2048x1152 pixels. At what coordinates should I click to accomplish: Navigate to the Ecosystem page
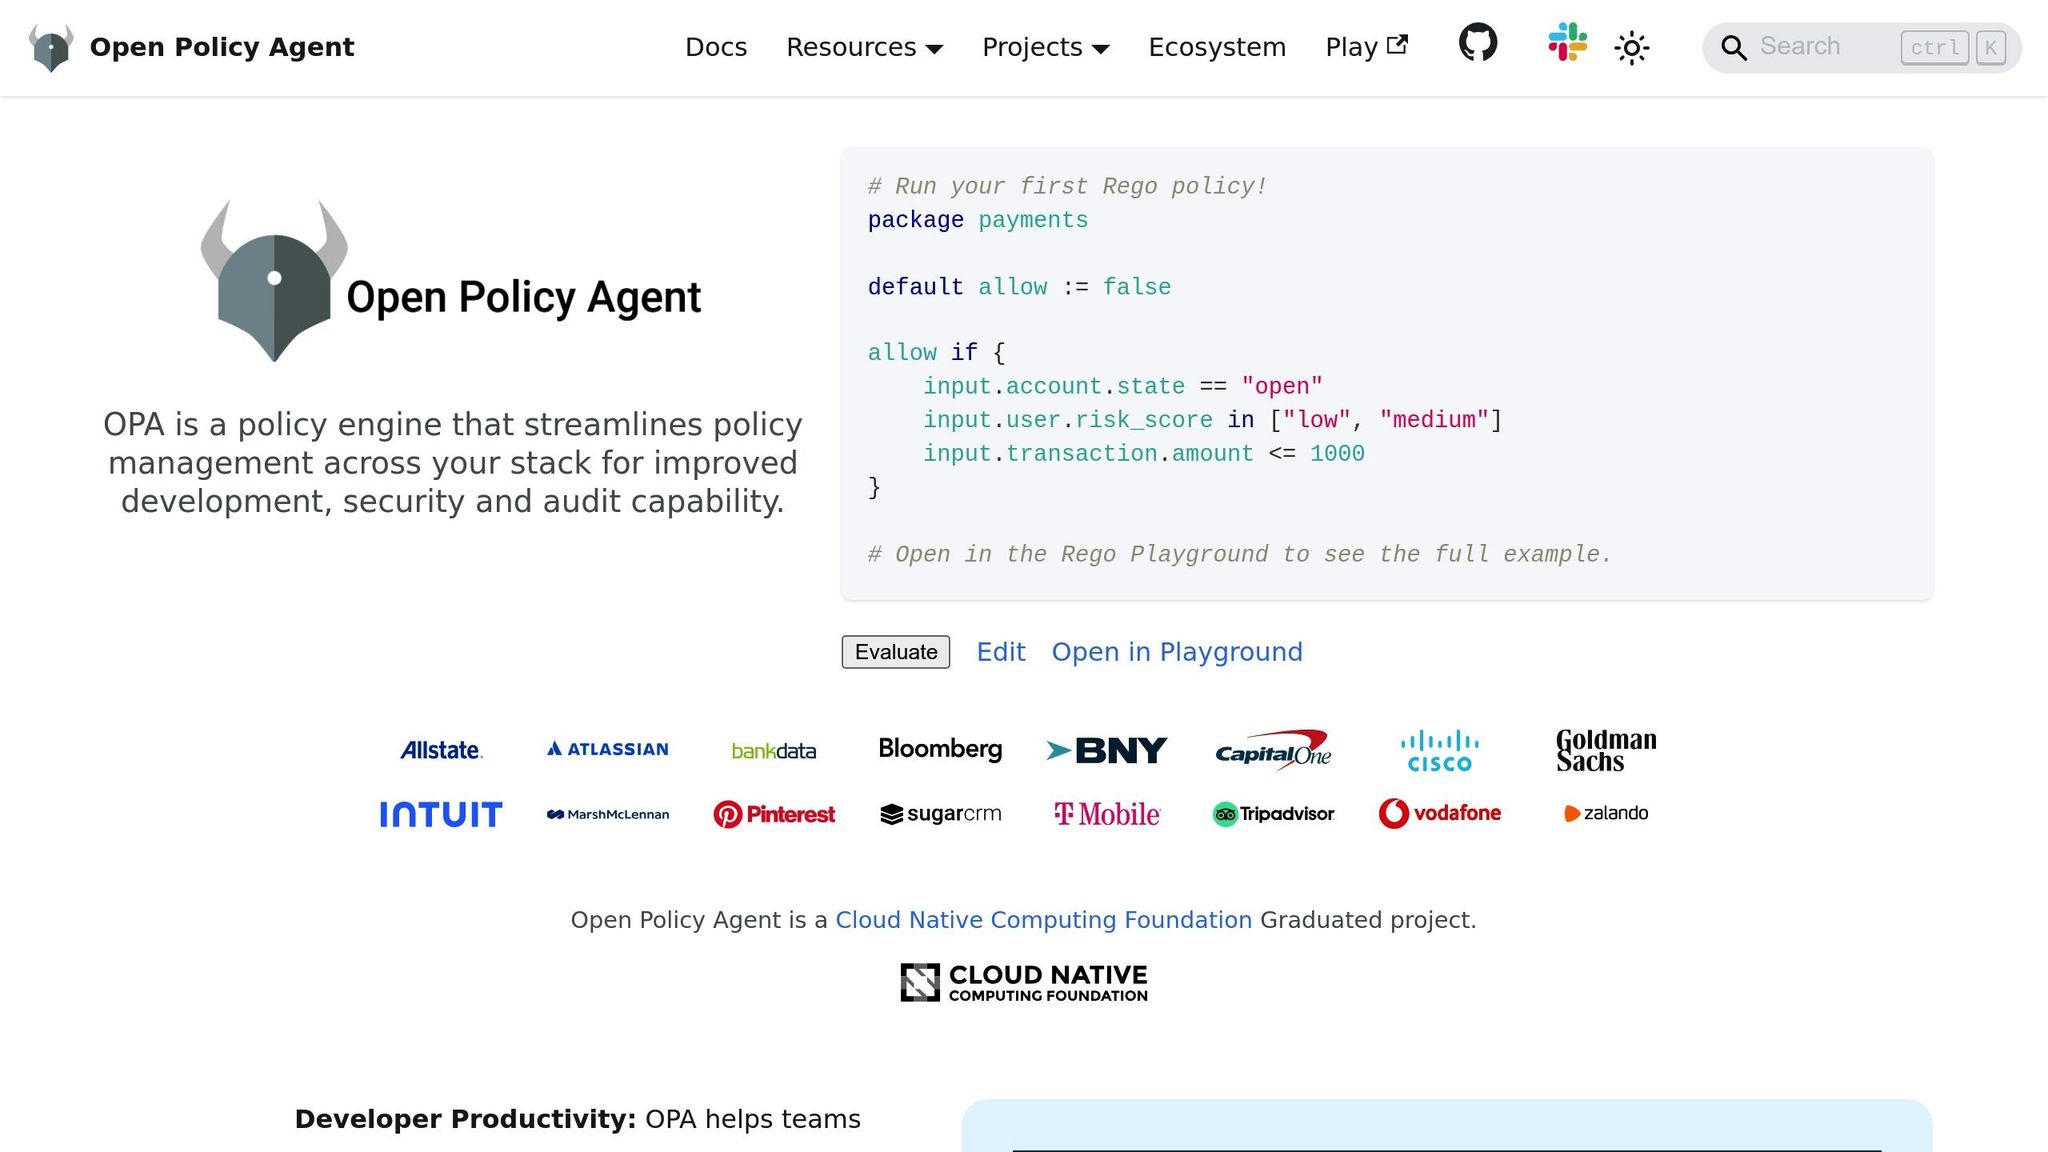click(1217, 46)
